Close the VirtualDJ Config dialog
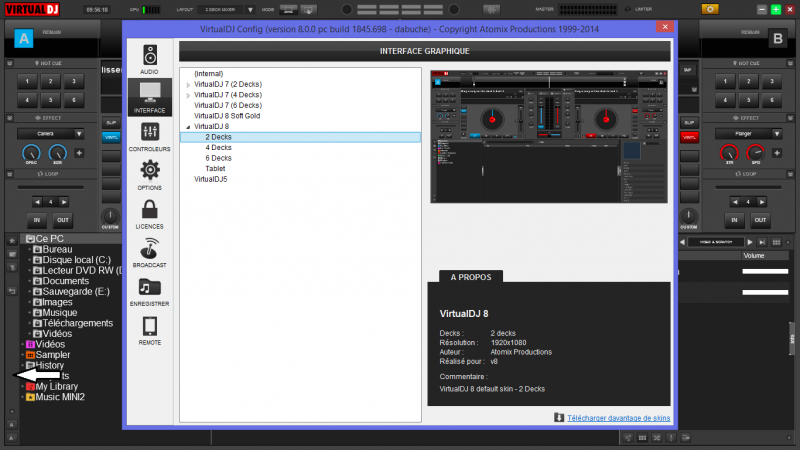 click(665, 27)
